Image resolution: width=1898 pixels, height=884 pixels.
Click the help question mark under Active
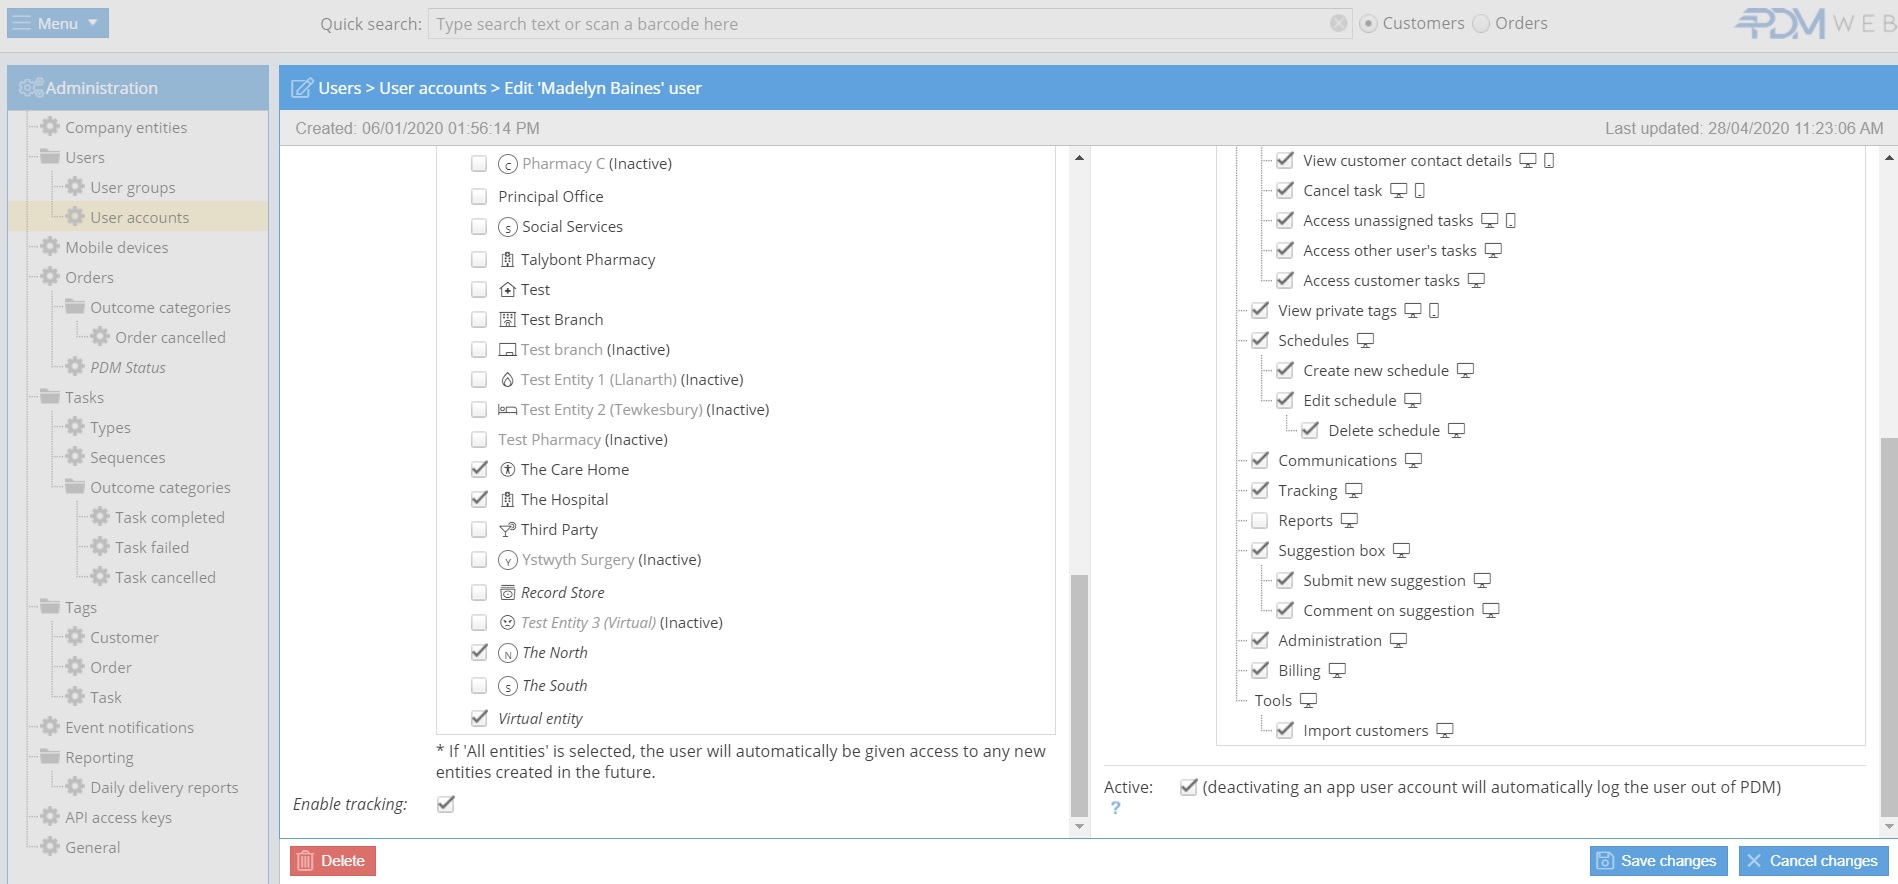pyautogui.click(x=1115, y=808)
